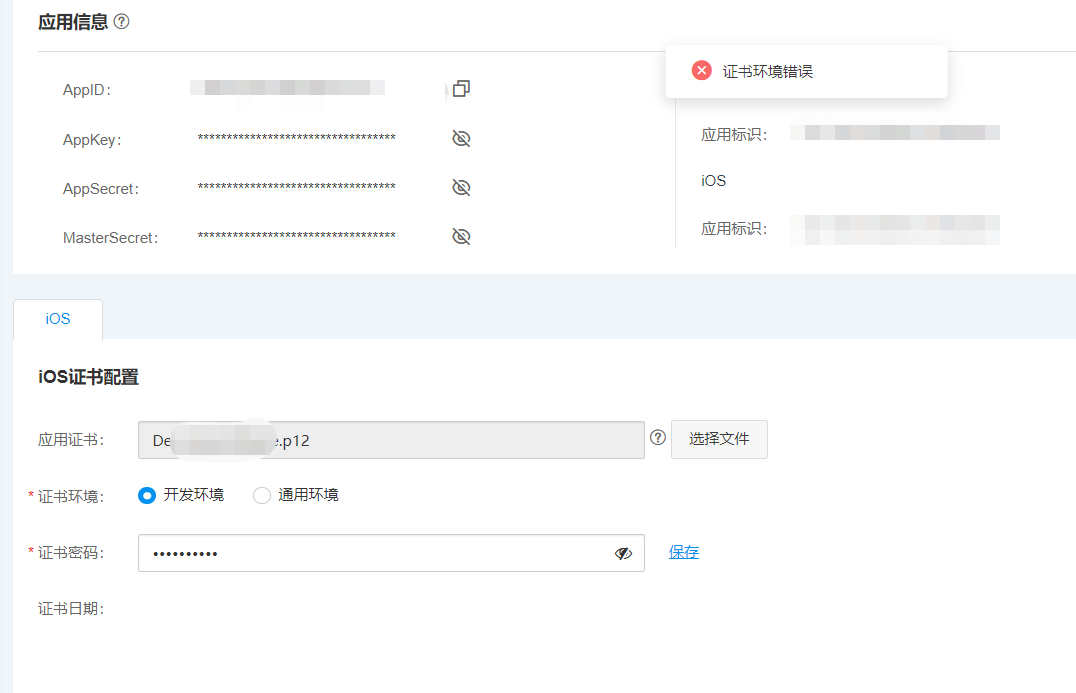Click the blurred 应用标识 value under iOS
Viewport: 1076px width, 693px height.
[895, 229]
